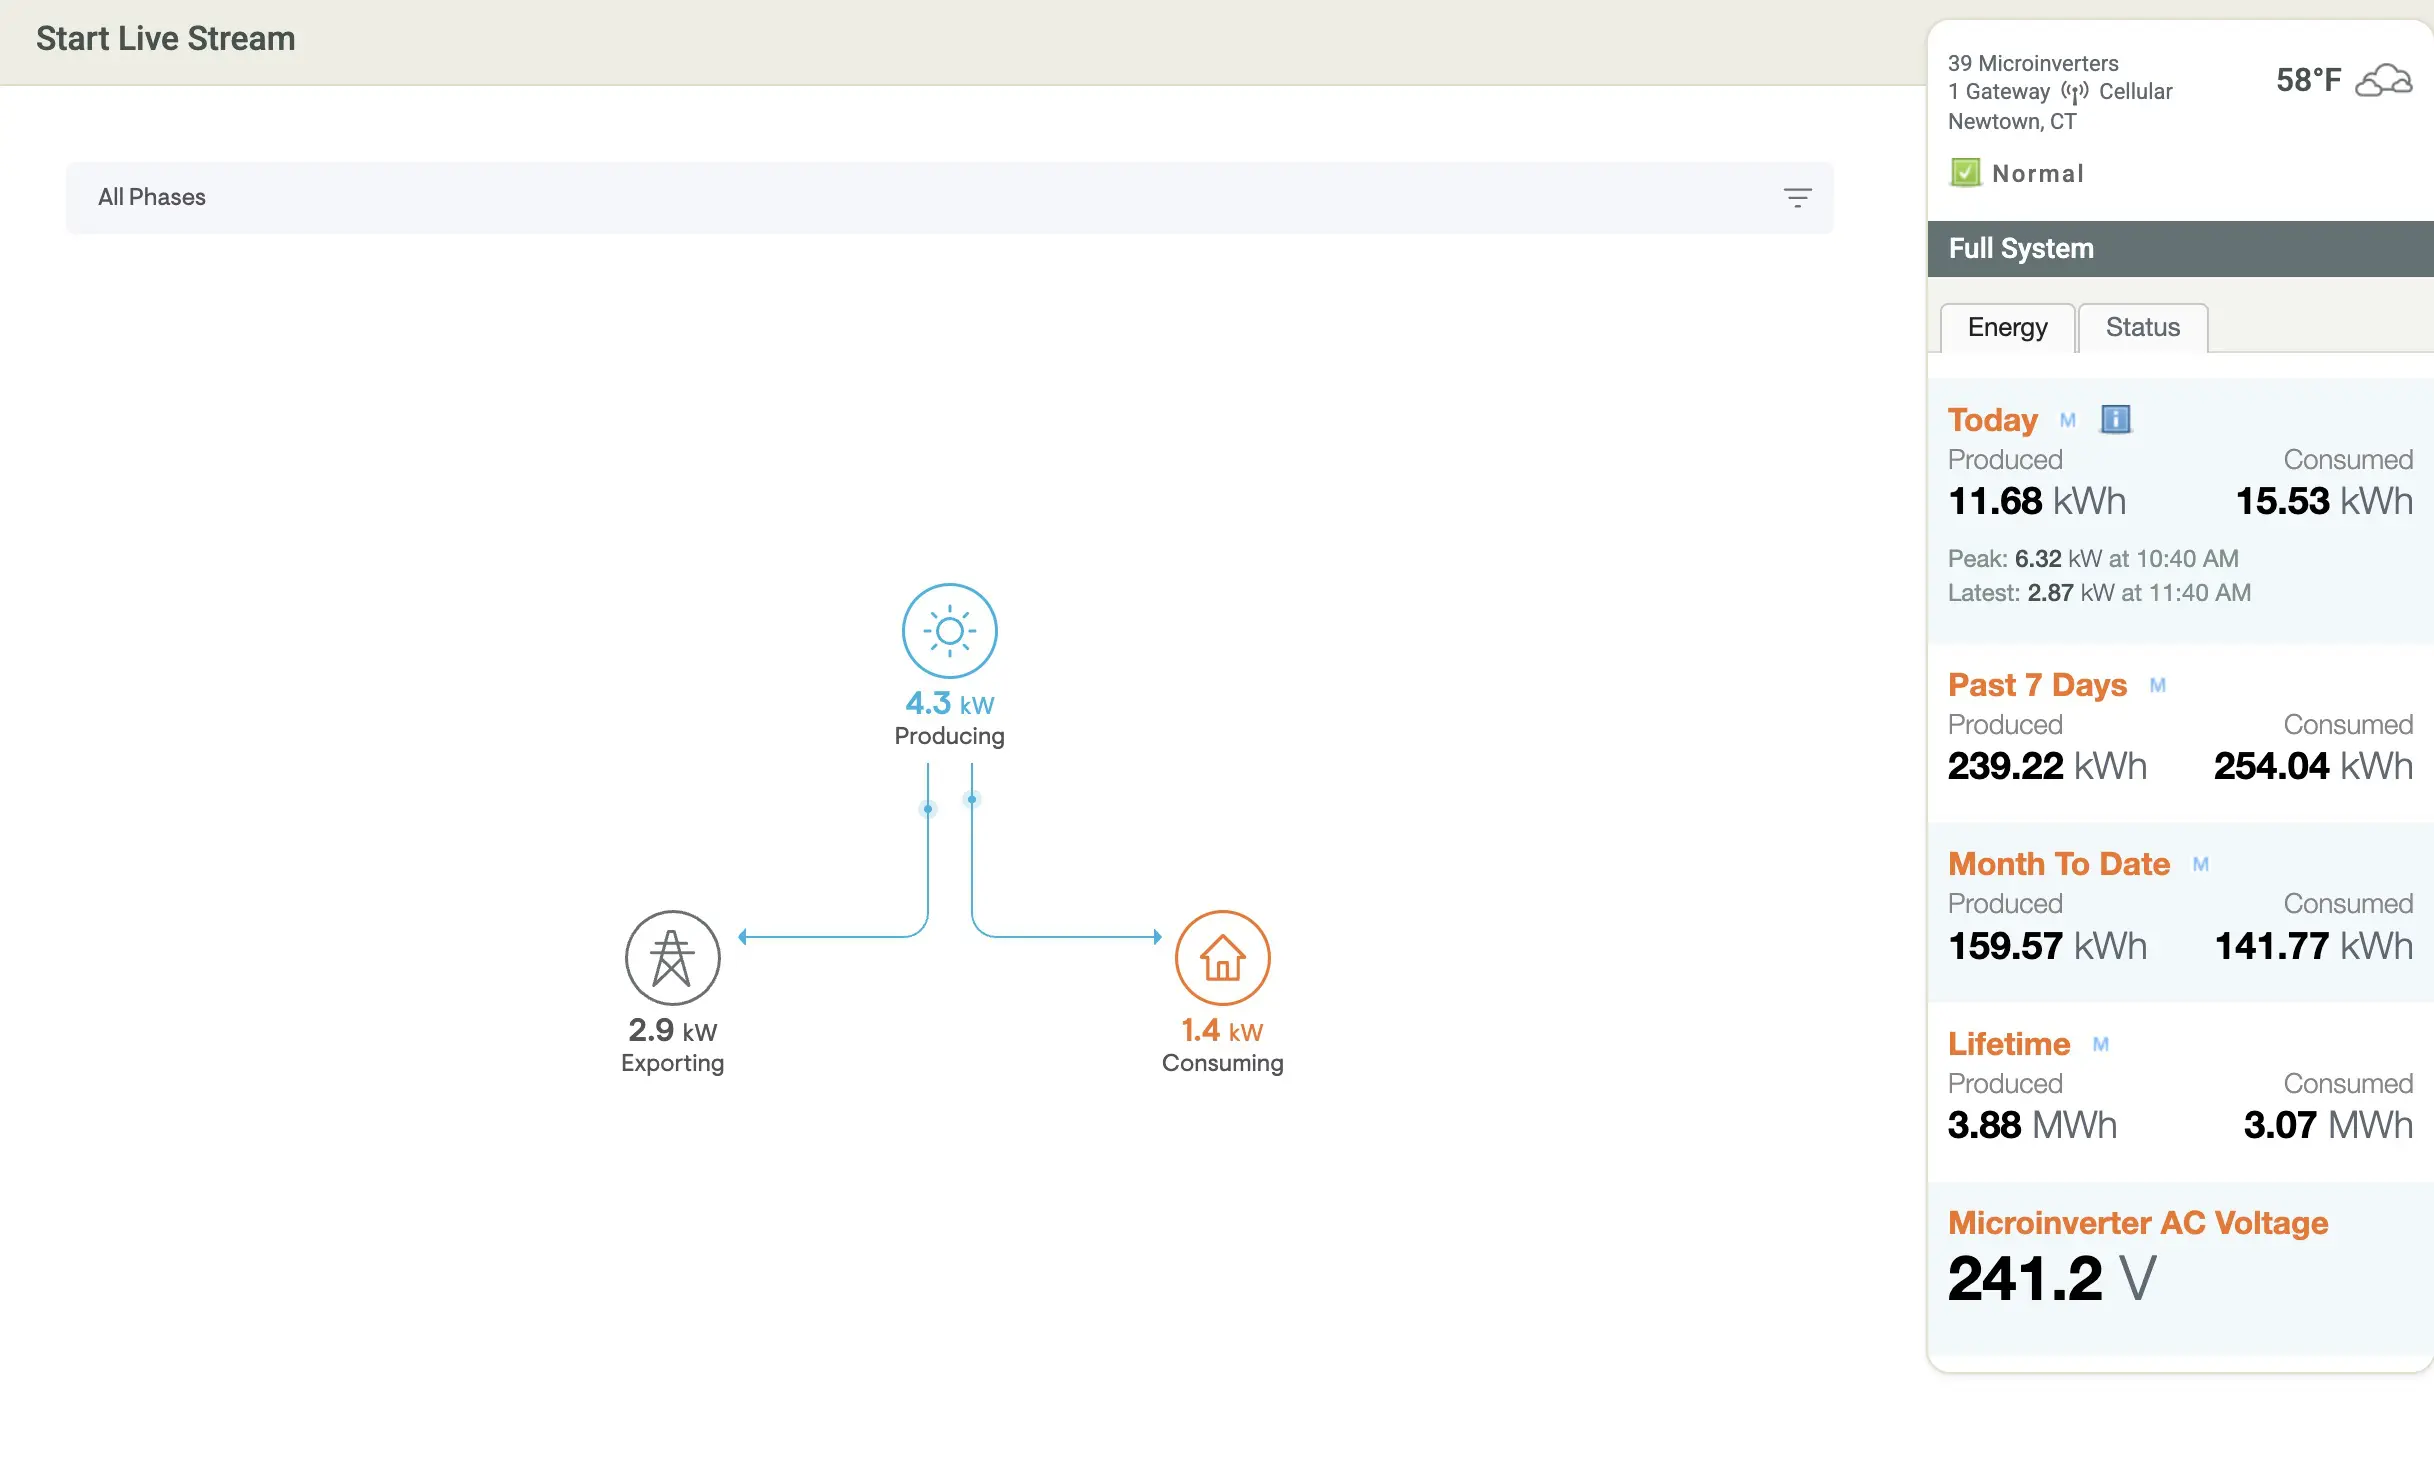Click the M marker next to Today
Viewport: 2434px width, 1482px height.
pyautogui.click(x=2067, y=420)
